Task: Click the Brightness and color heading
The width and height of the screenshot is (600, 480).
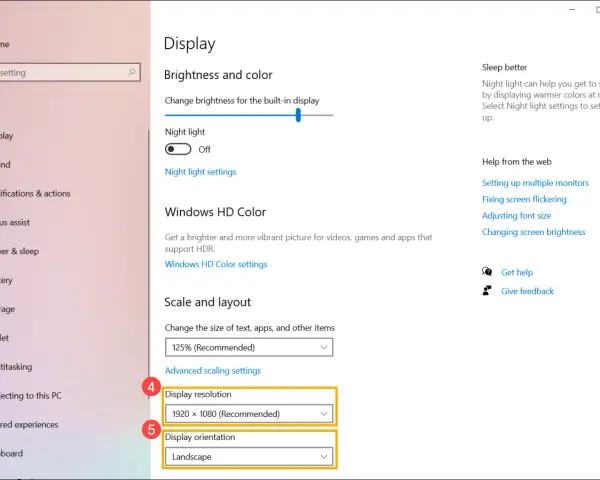Action: pyautogui.click(x=218, y=75)
